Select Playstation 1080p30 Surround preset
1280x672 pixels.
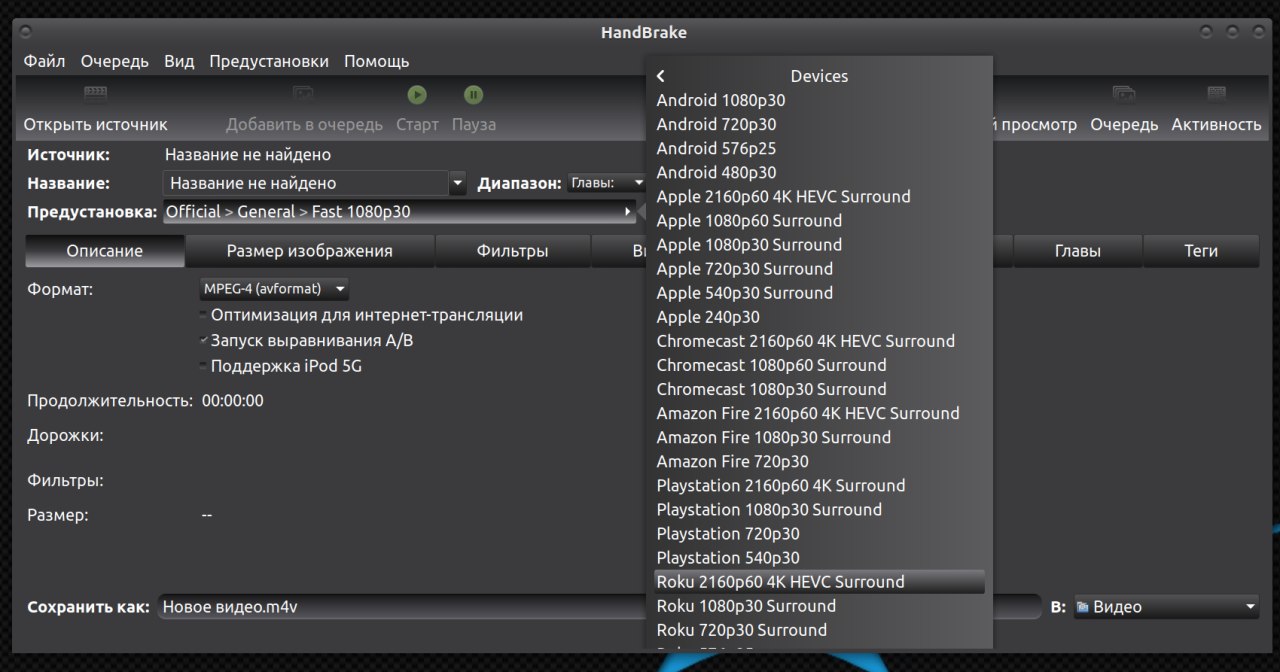click(819, 509)
